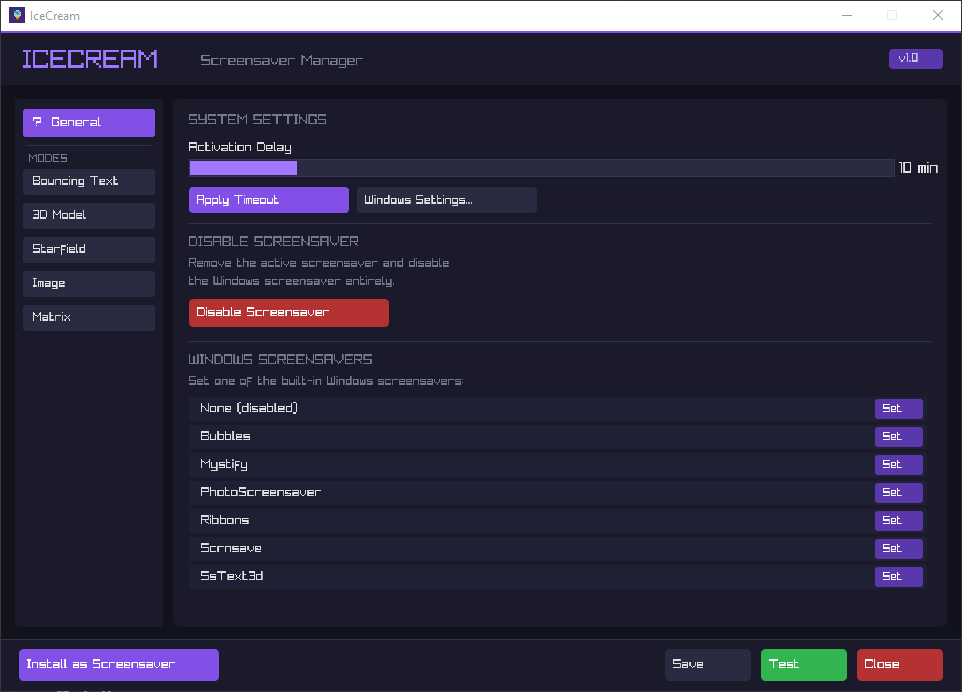Select the Bouncing Text mode

[x=89, y=182]
